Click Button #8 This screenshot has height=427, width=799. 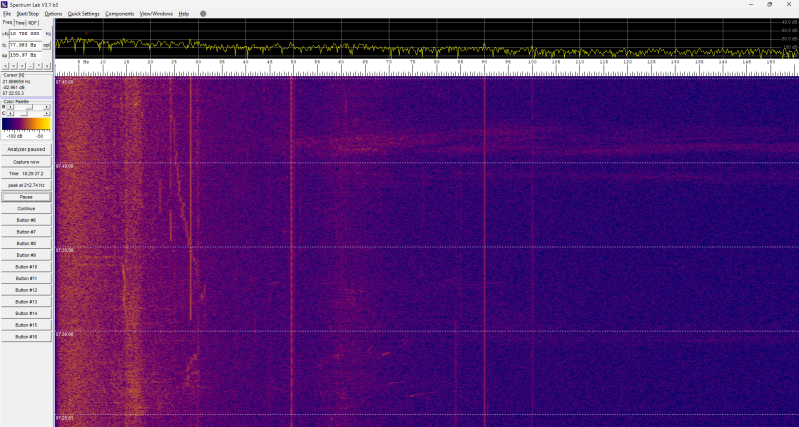(26, 244)
